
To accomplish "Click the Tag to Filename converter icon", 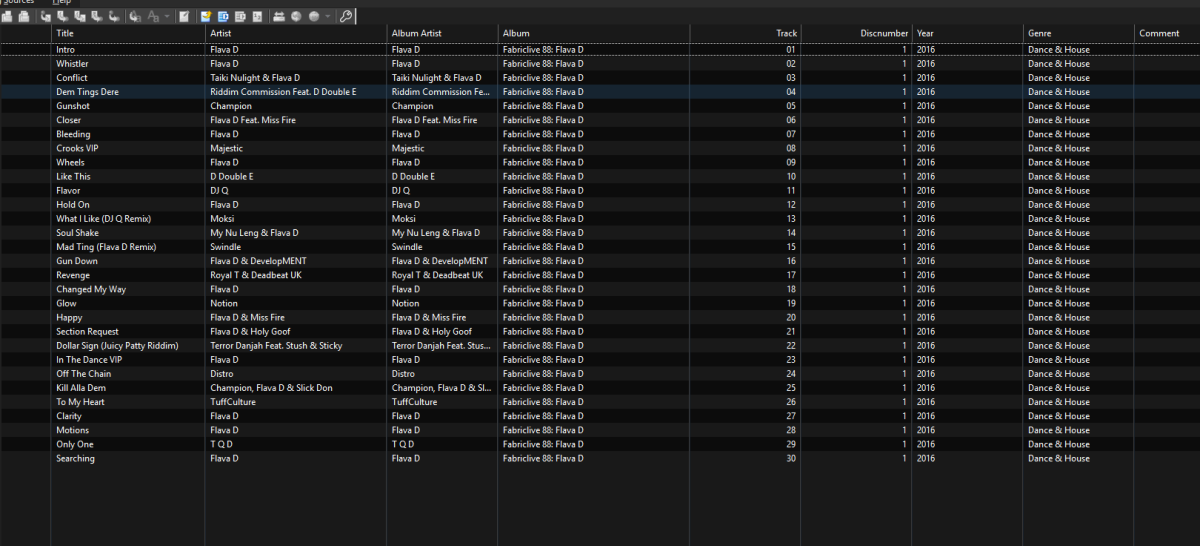I will tap(45, 16).
